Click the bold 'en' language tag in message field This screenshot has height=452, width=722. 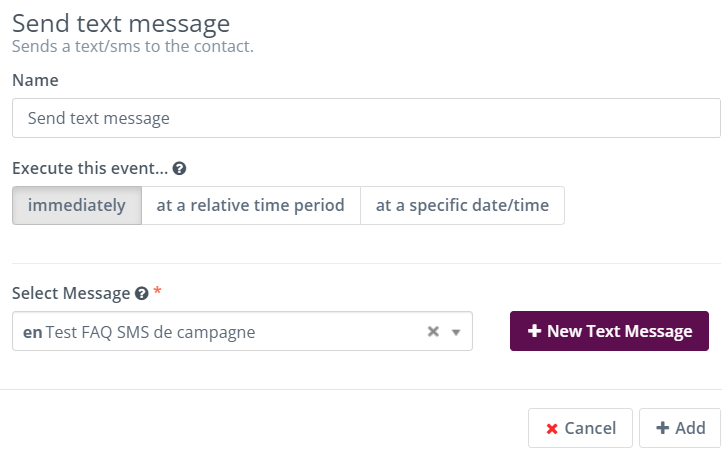[33, 332]
